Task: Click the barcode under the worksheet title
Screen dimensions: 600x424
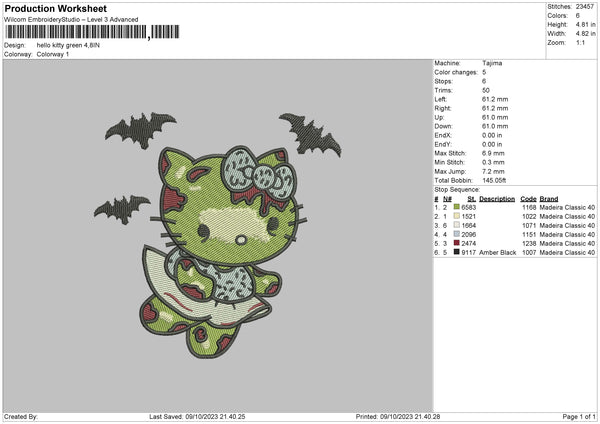Action: coord(92,32)
